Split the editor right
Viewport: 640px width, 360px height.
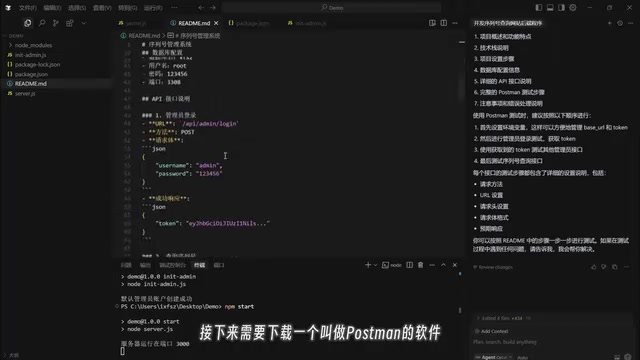click(444, 23)
